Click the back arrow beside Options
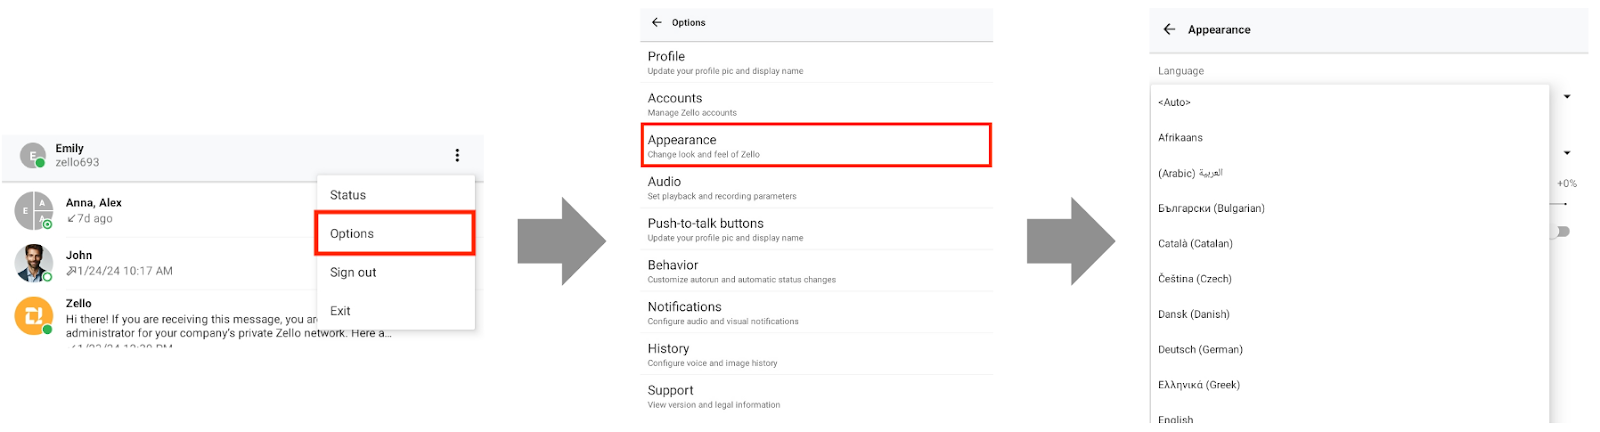Image resolution: width=1600 pixels, height=432 pixels. (657, 22)
